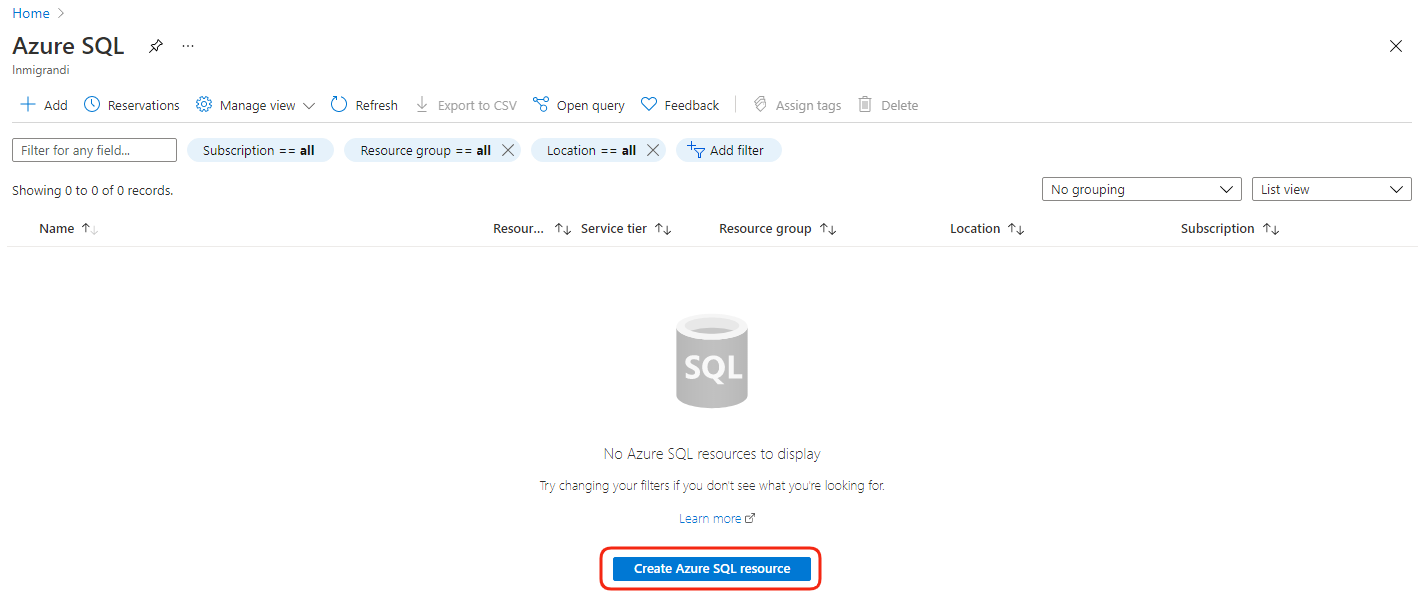This screenshot has height=596, width=1418.
Task: Click Create Azure SQL resource button
Action: pyautogui.click(x=712, y=569)
